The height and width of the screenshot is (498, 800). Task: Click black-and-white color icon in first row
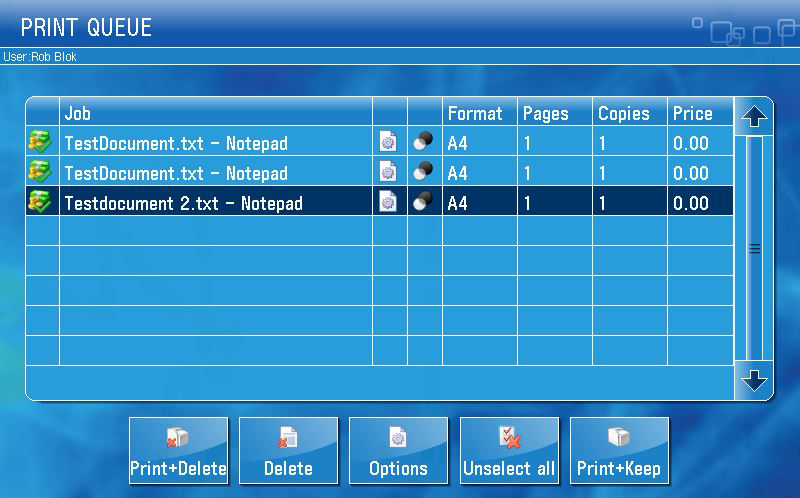[423, 143]
